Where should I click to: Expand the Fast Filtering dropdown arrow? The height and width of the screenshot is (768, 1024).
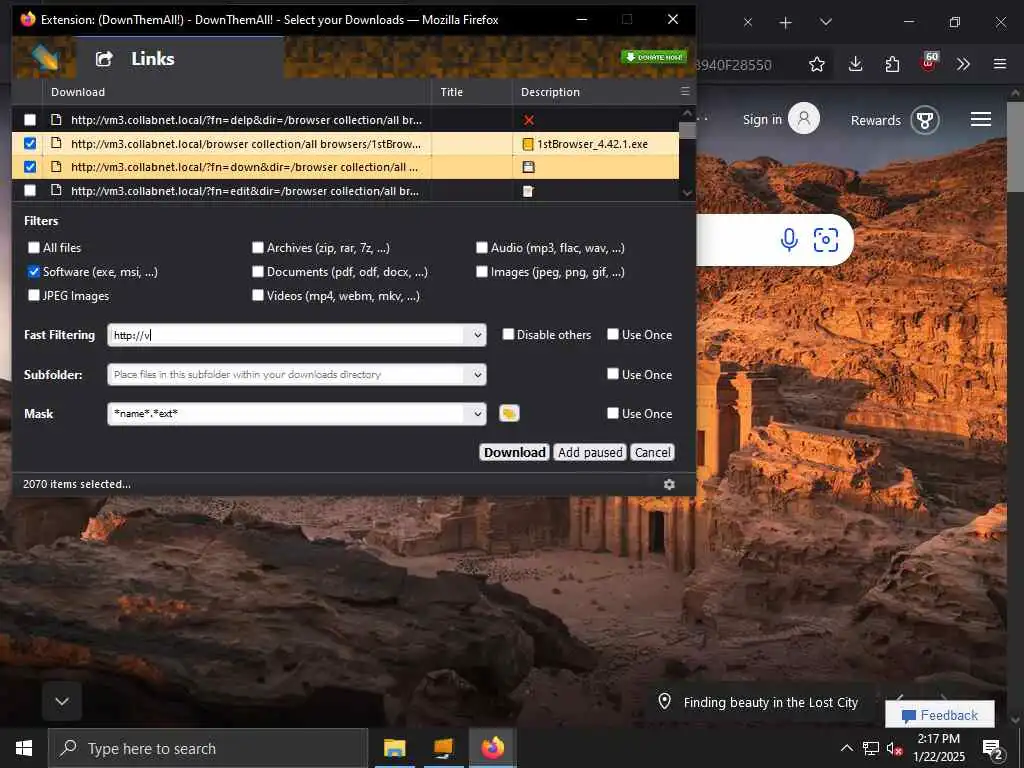pos(477,335)
